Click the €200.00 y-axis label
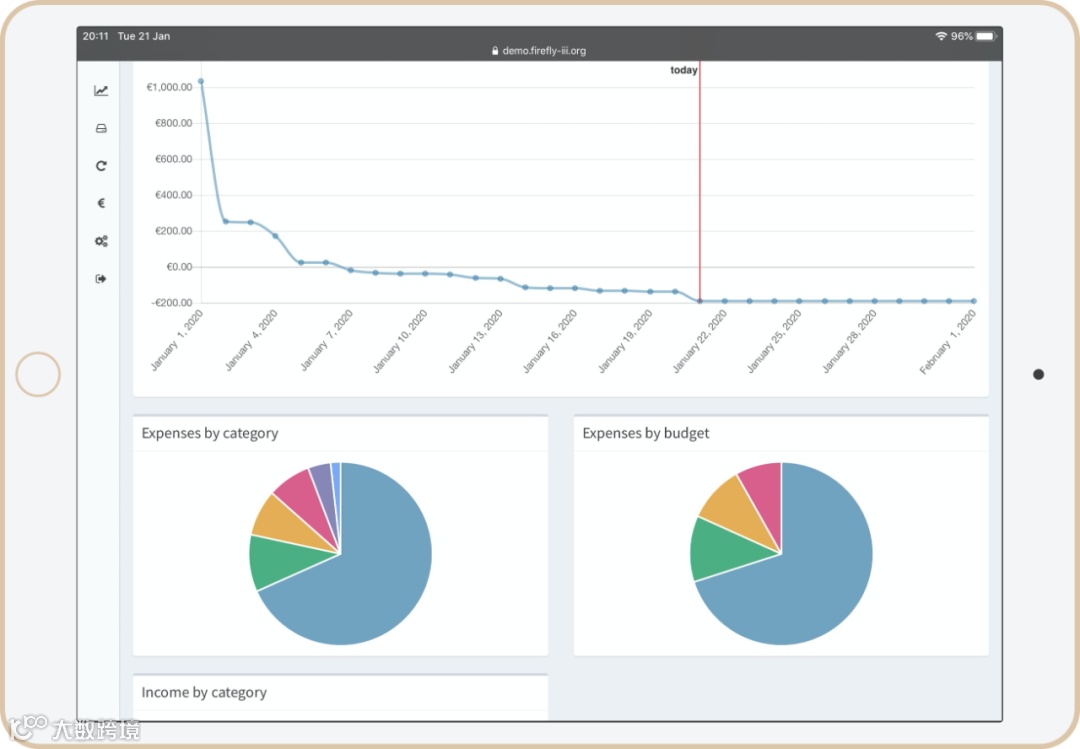 pos(174,231)
